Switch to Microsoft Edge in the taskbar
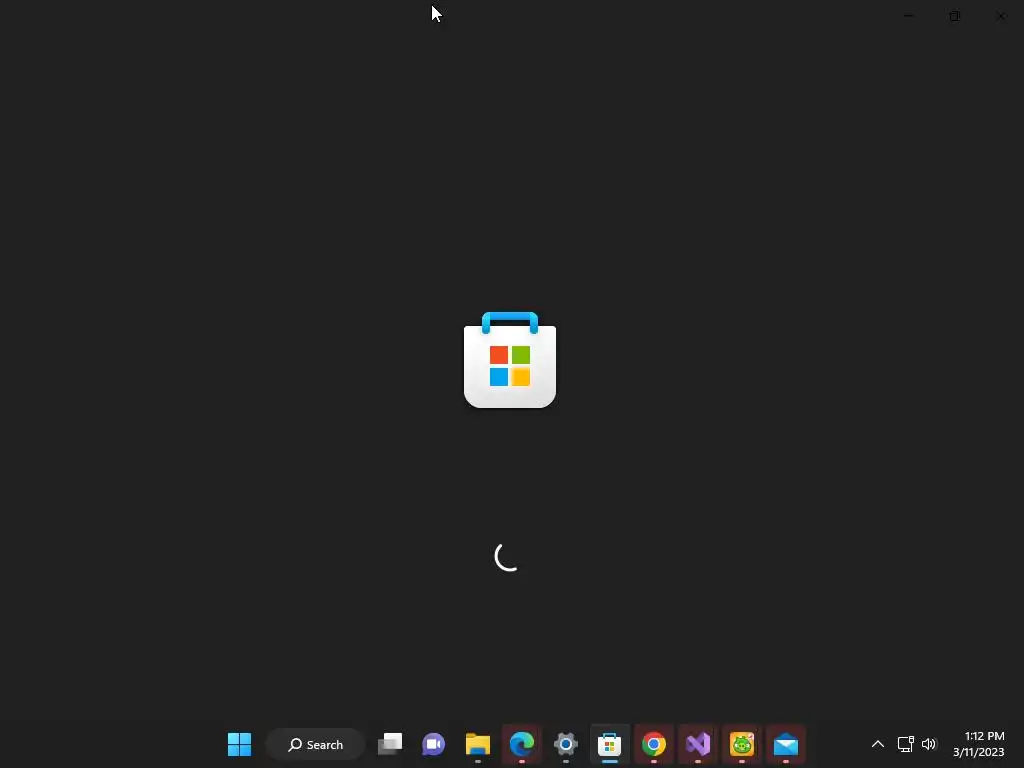The height and width of the screenshot is (768, 1024). (x=522, y=744)
